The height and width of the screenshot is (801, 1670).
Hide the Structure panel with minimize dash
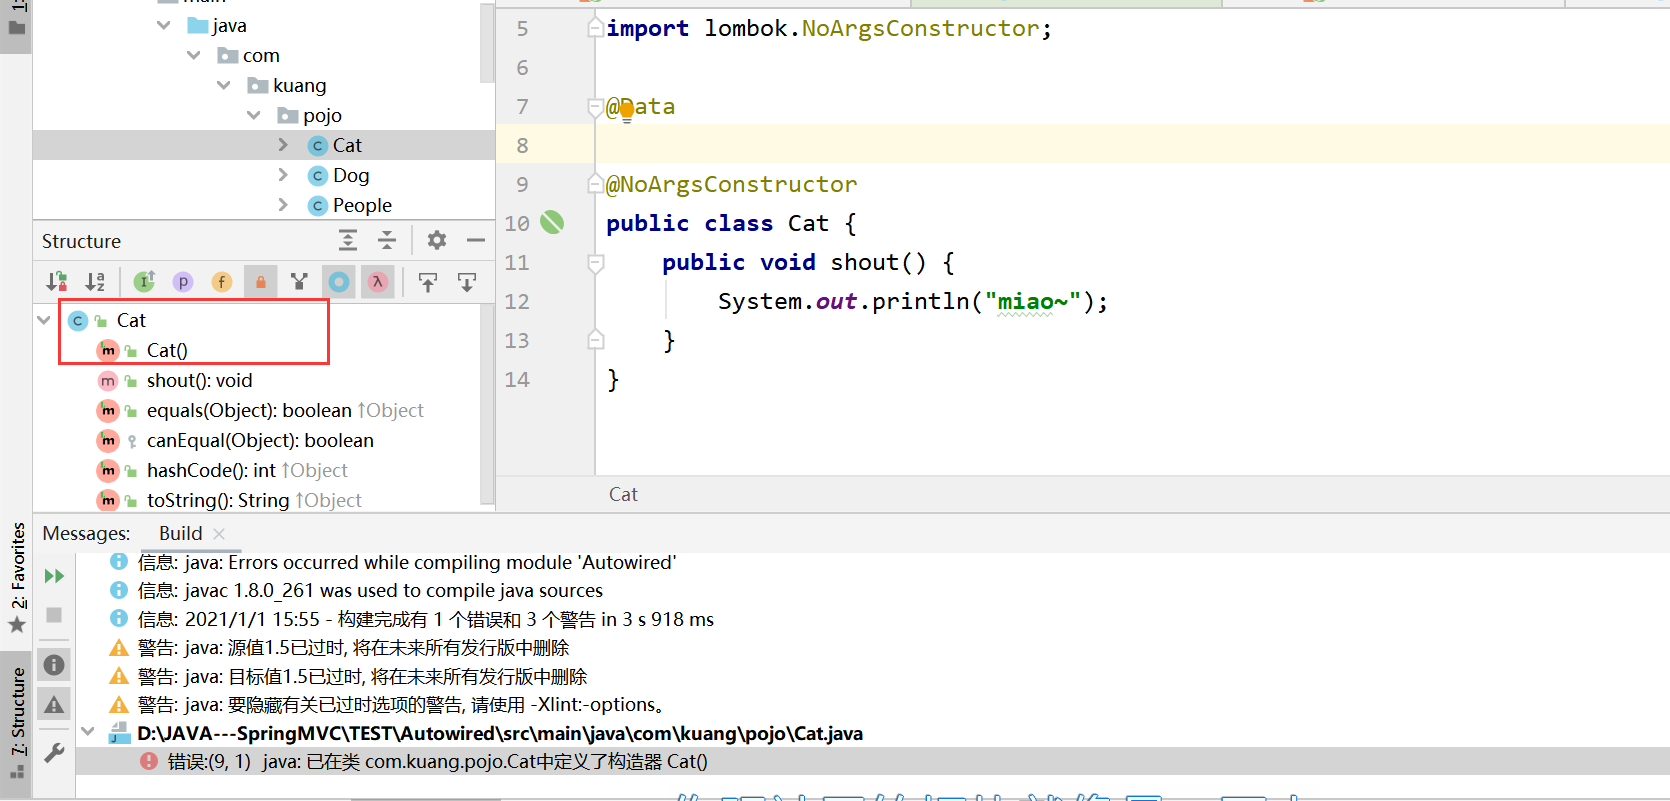pos(476,240)
